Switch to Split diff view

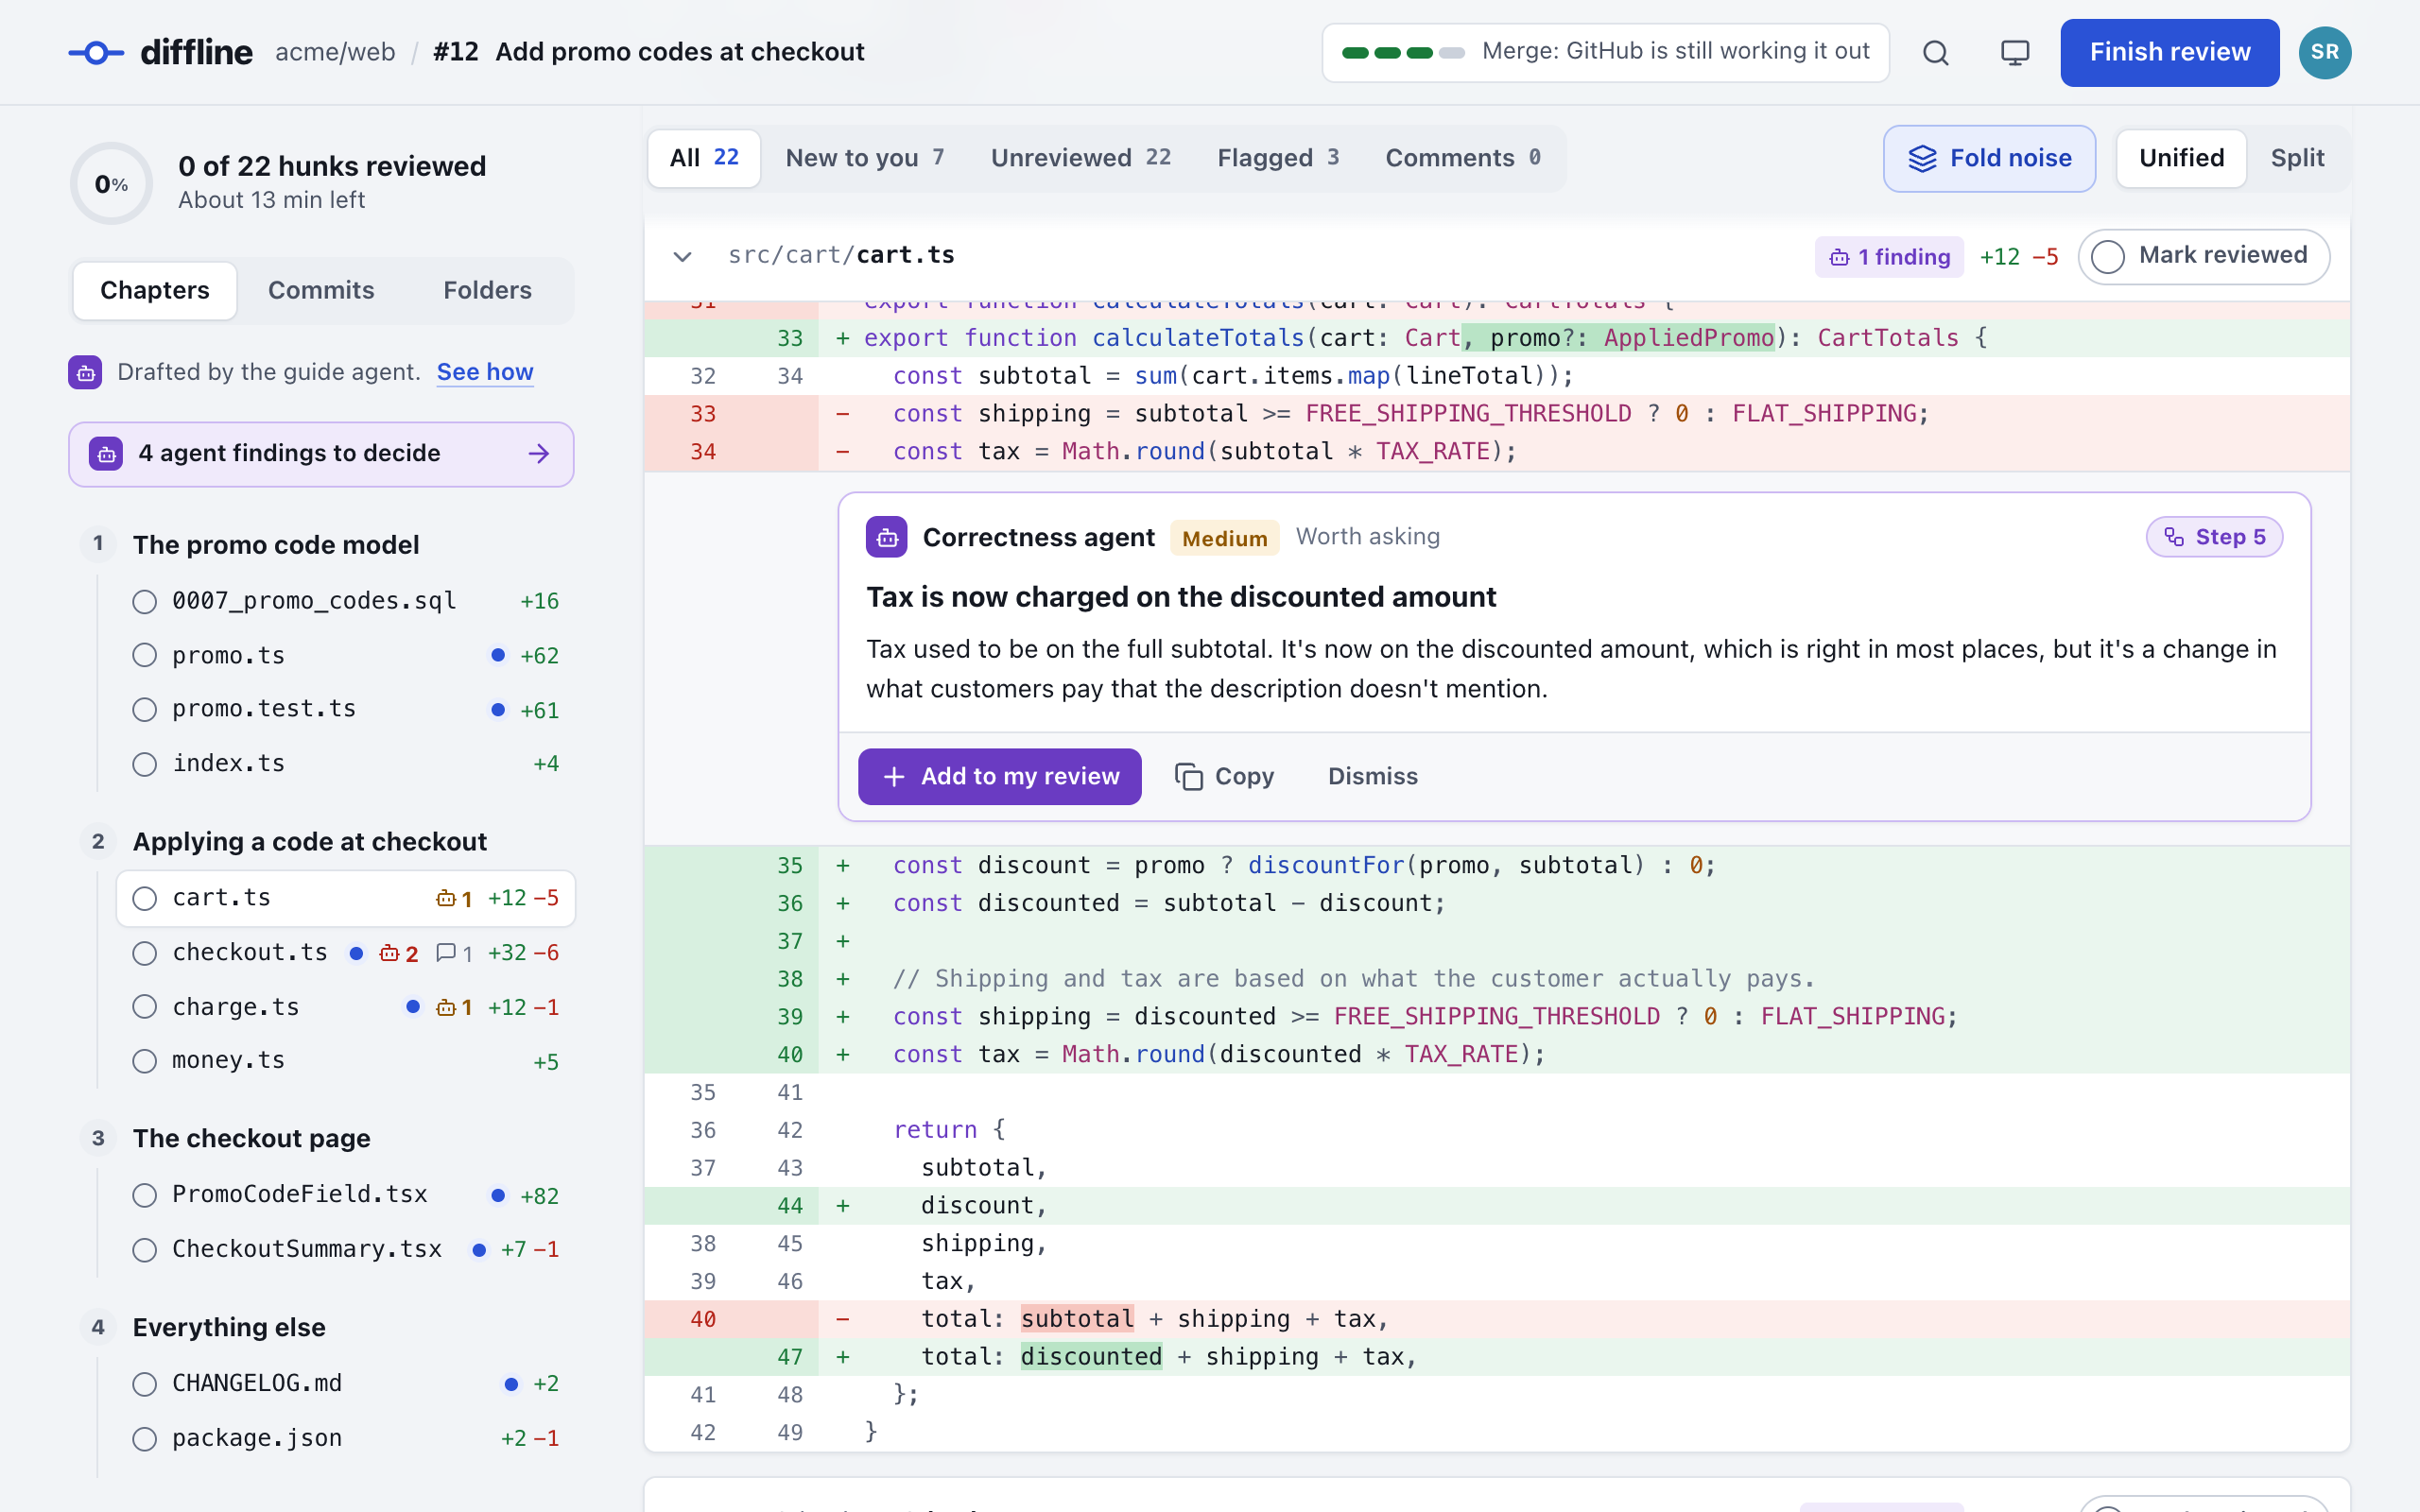click(2297, 158)
